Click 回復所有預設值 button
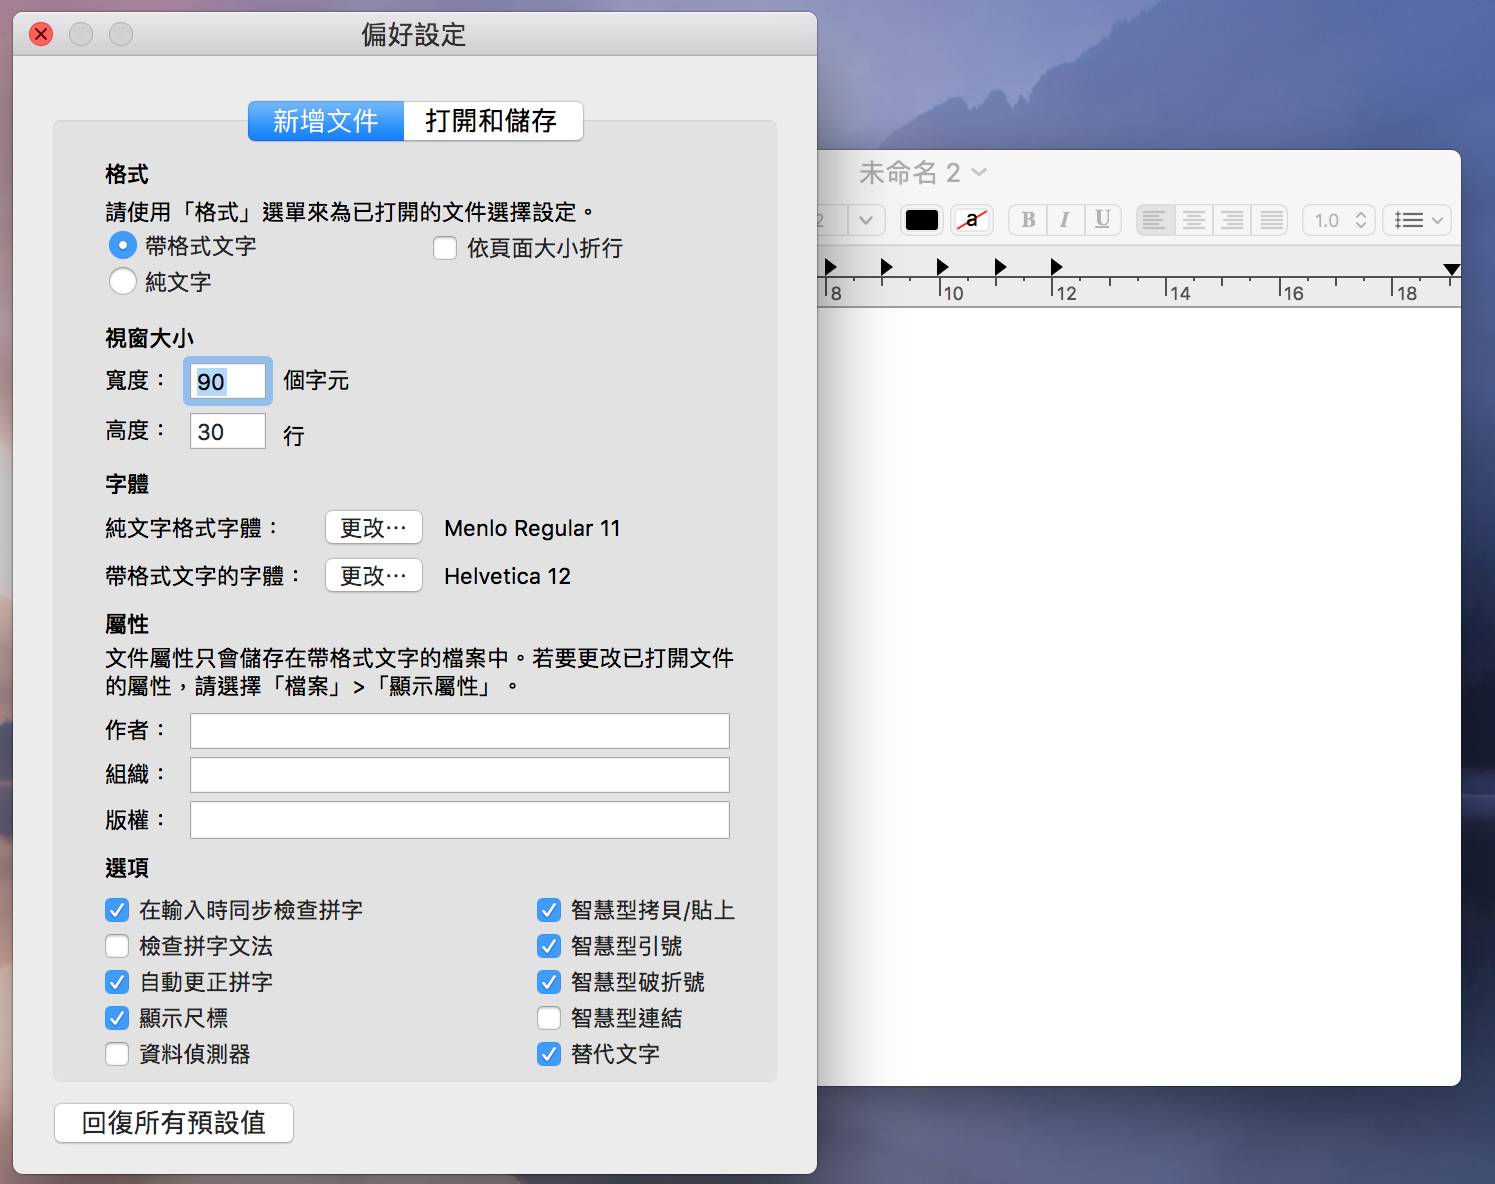The height and width of the screenshot is (1184, 1495). pyautogui.click(x=174, y=1123)
